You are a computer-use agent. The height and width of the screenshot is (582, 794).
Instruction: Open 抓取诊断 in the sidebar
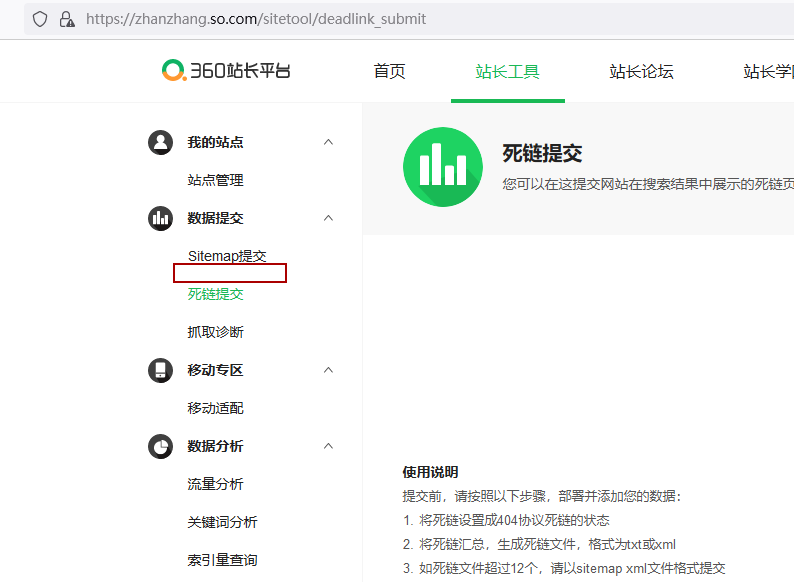pos(215,332)
